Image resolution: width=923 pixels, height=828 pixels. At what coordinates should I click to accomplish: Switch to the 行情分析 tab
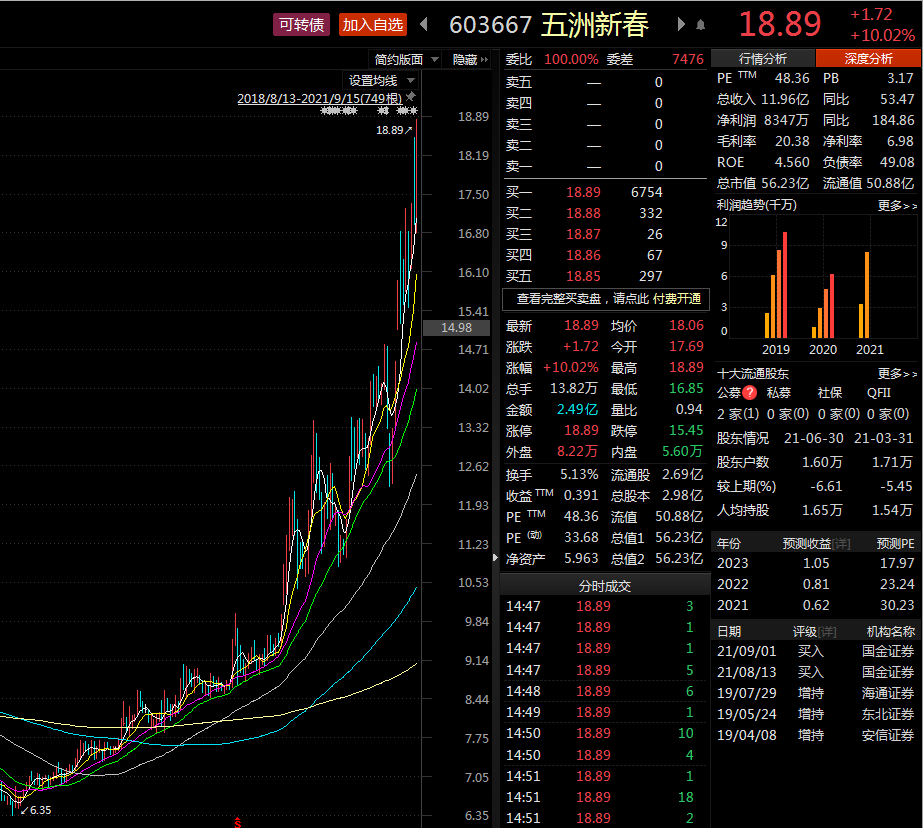(x=763, y=58)
